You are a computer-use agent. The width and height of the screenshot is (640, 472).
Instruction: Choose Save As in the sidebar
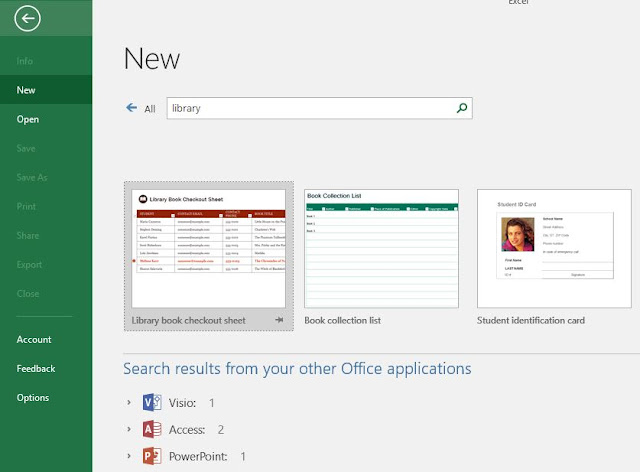pos(46,177)
